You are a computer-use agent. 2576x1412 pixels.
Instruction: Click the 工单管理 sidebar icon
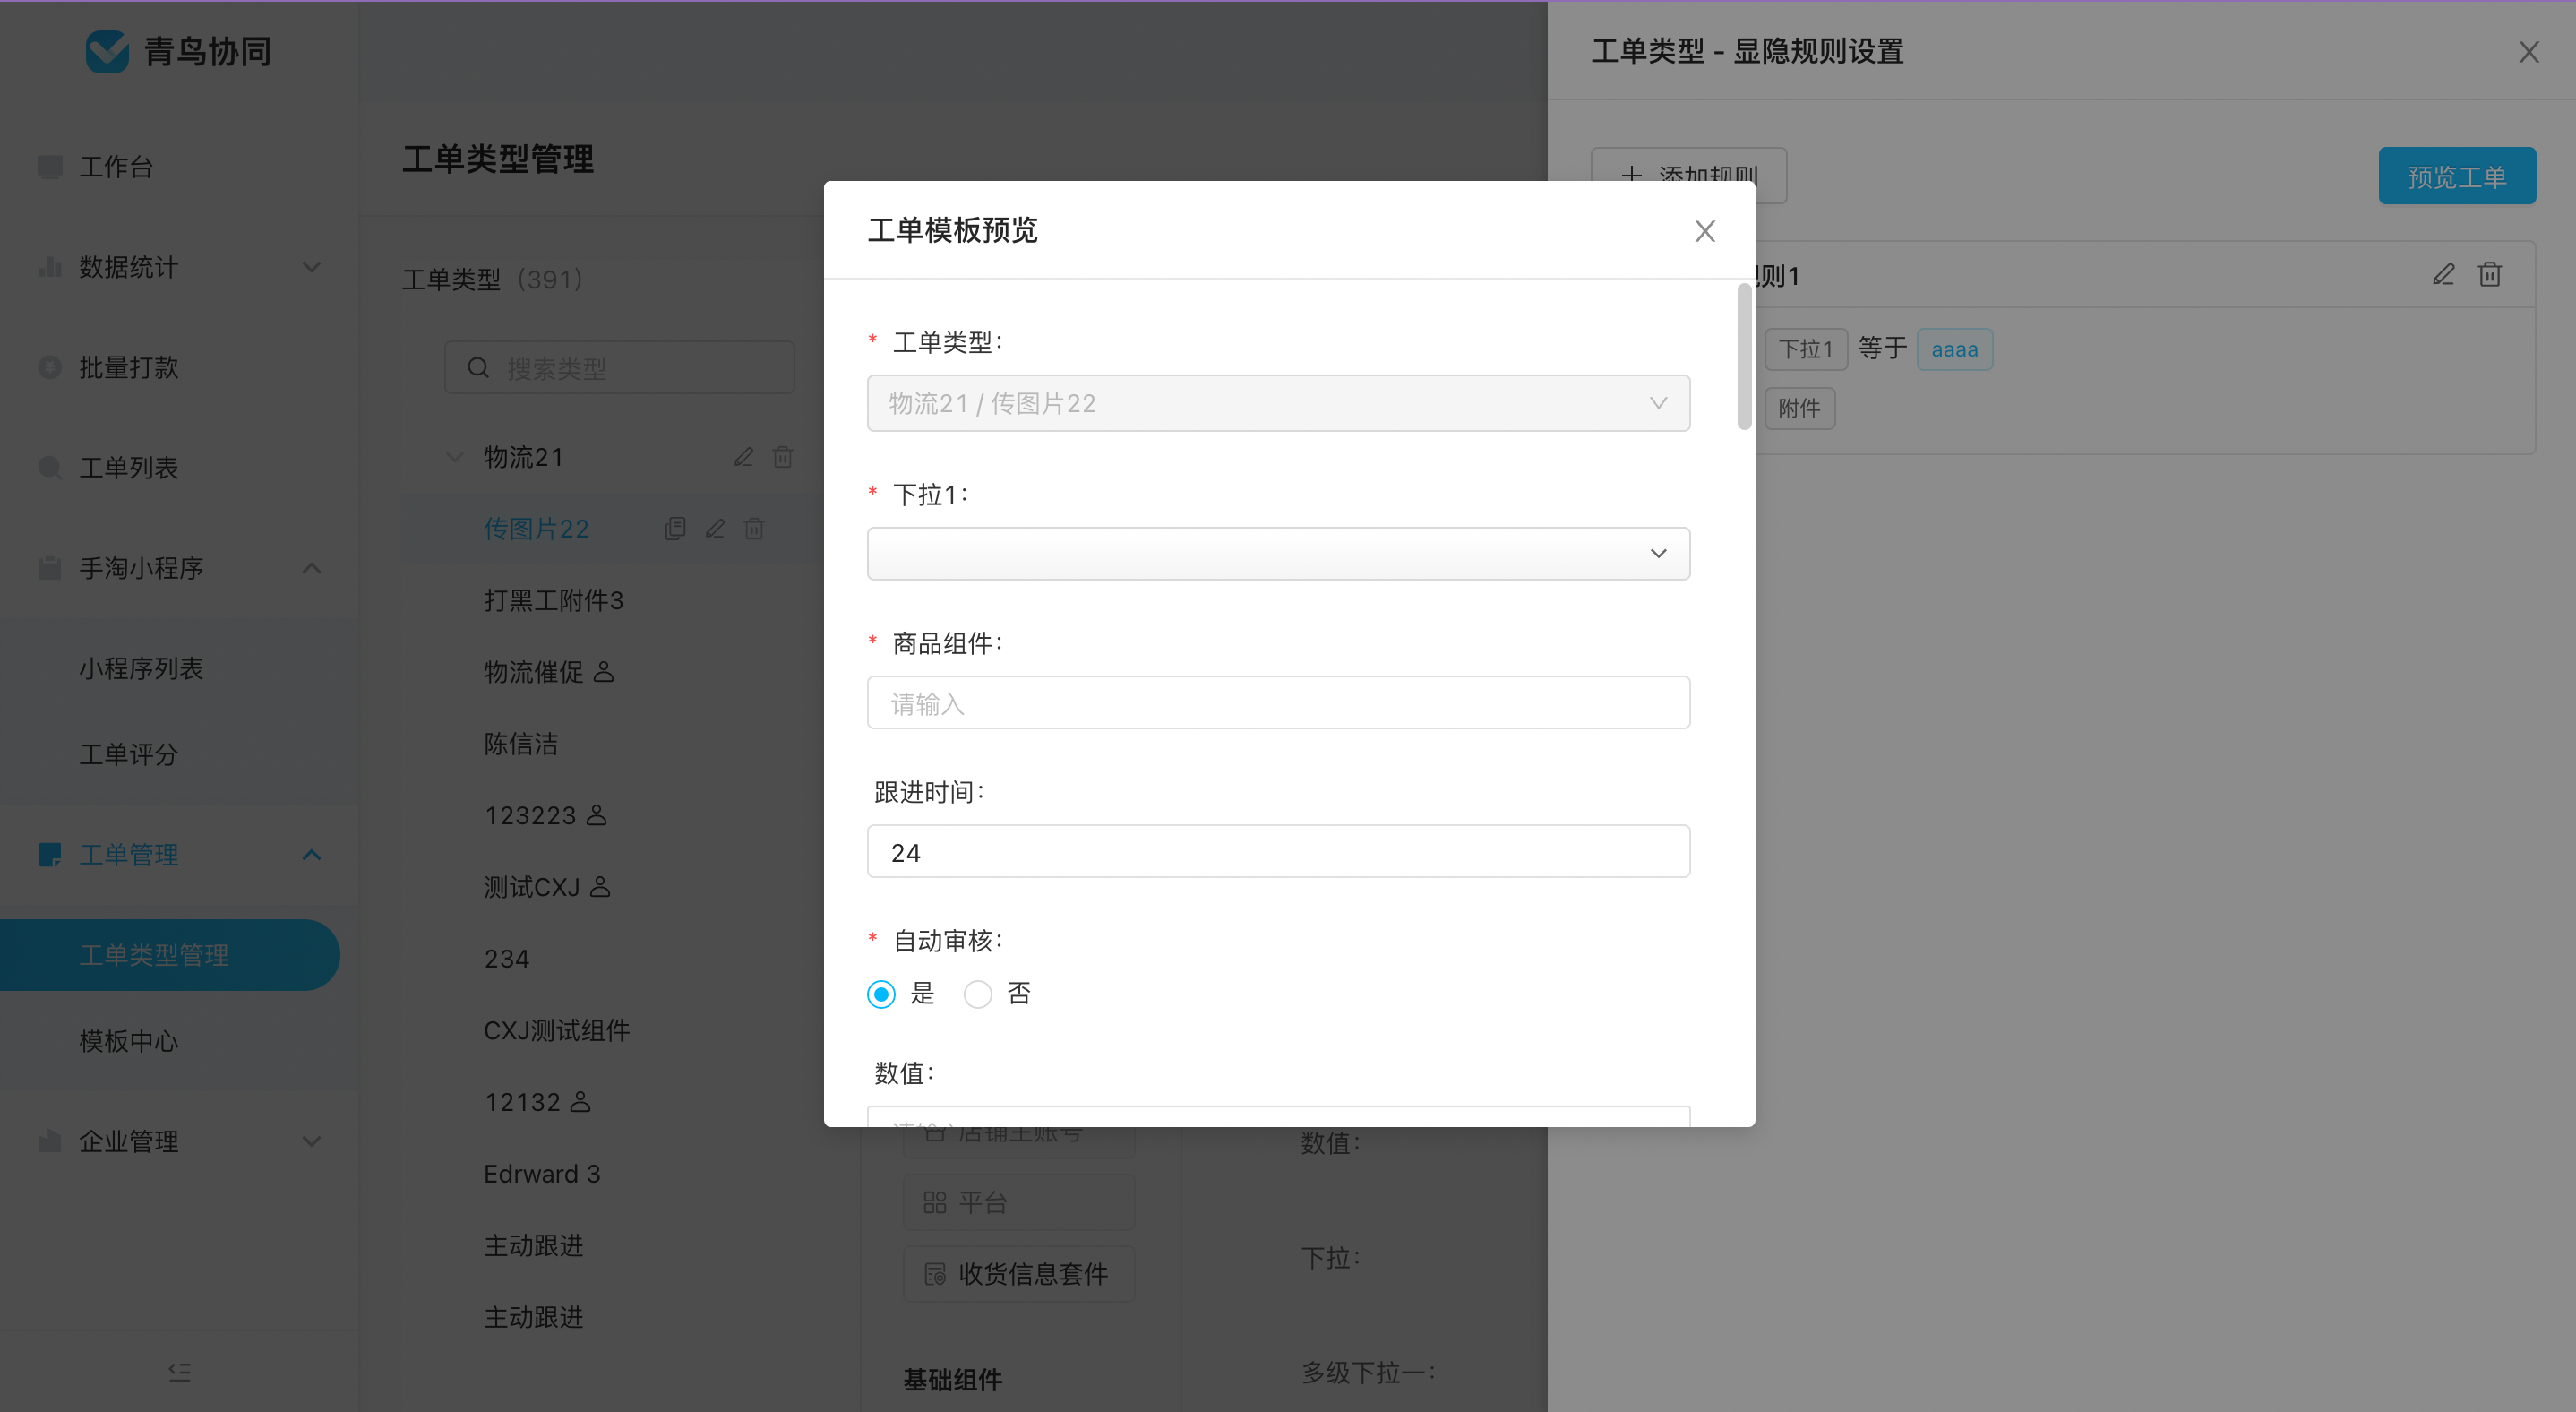[x=49, y=855]
